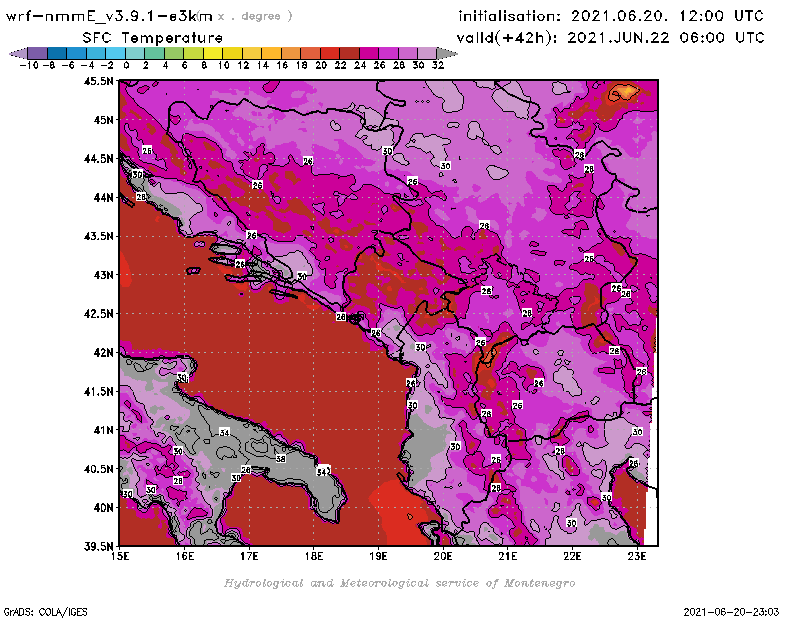The image size is (800, 618).
Task: Click the model title text wrf-nmmE_v3.9.1-e3km
Action: pos(109,16)
